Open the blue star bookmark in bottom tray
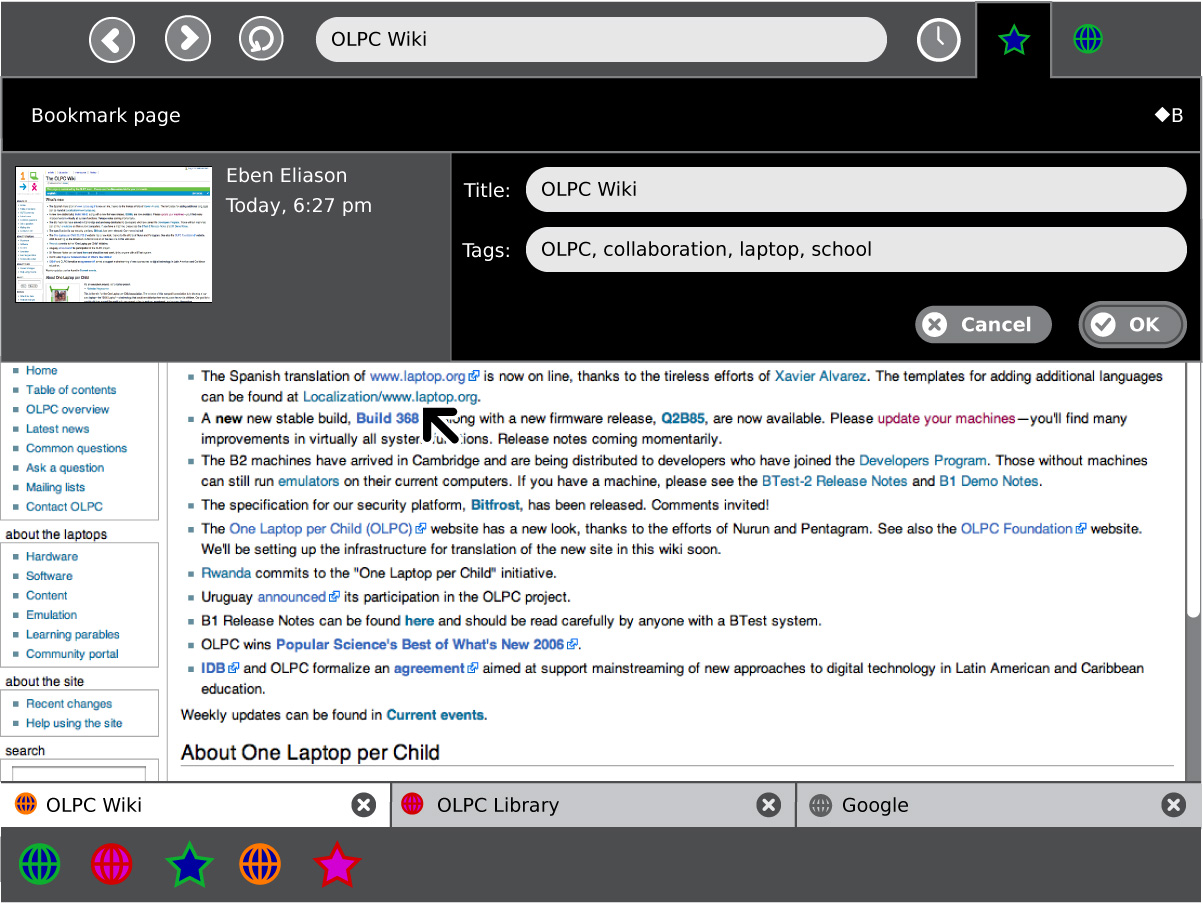 (x=188, y=864)
